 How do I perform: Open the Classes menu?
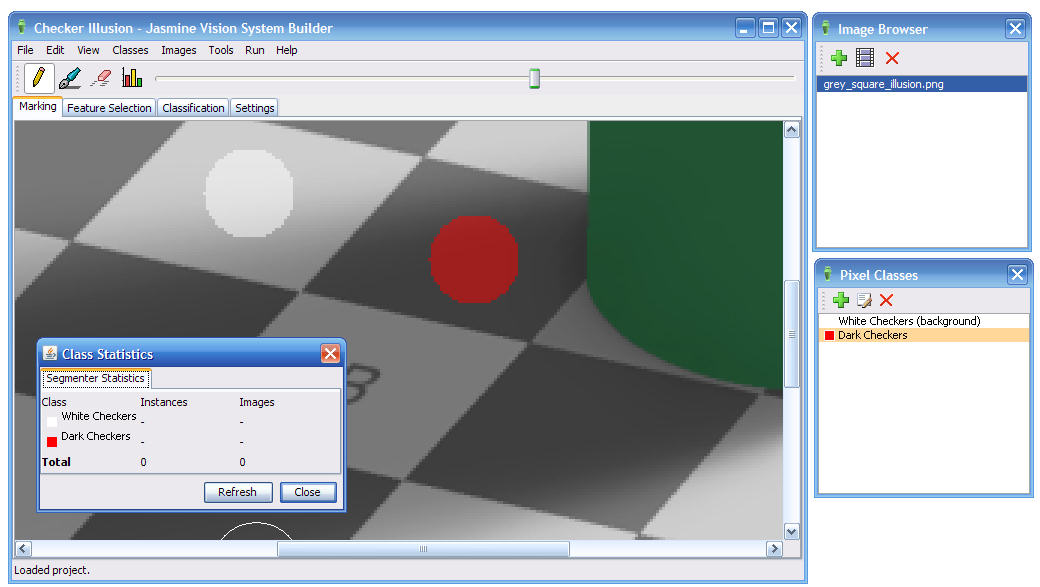click(130, 50)
